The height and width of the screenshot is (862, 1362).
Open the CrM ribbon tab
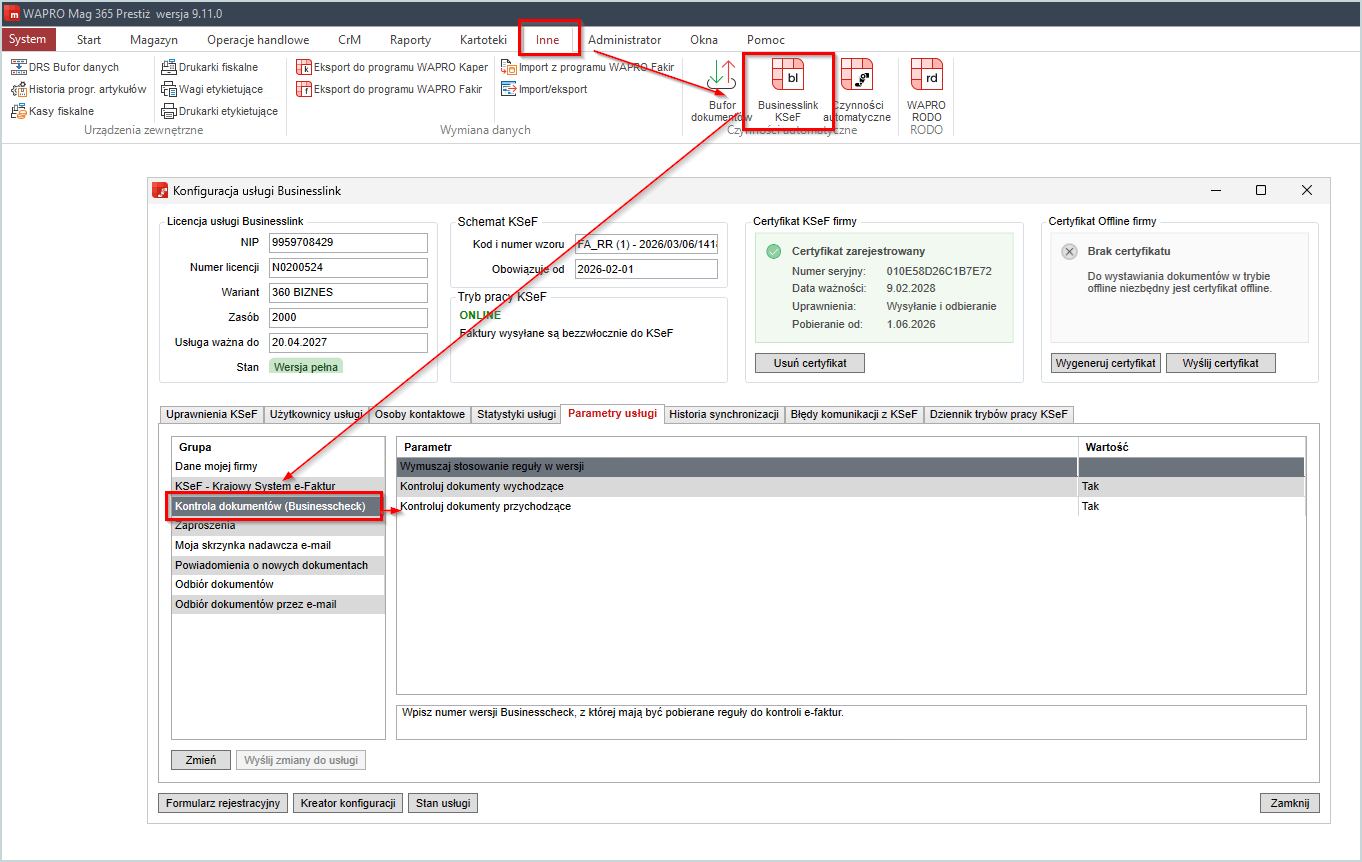pos(350,40)
